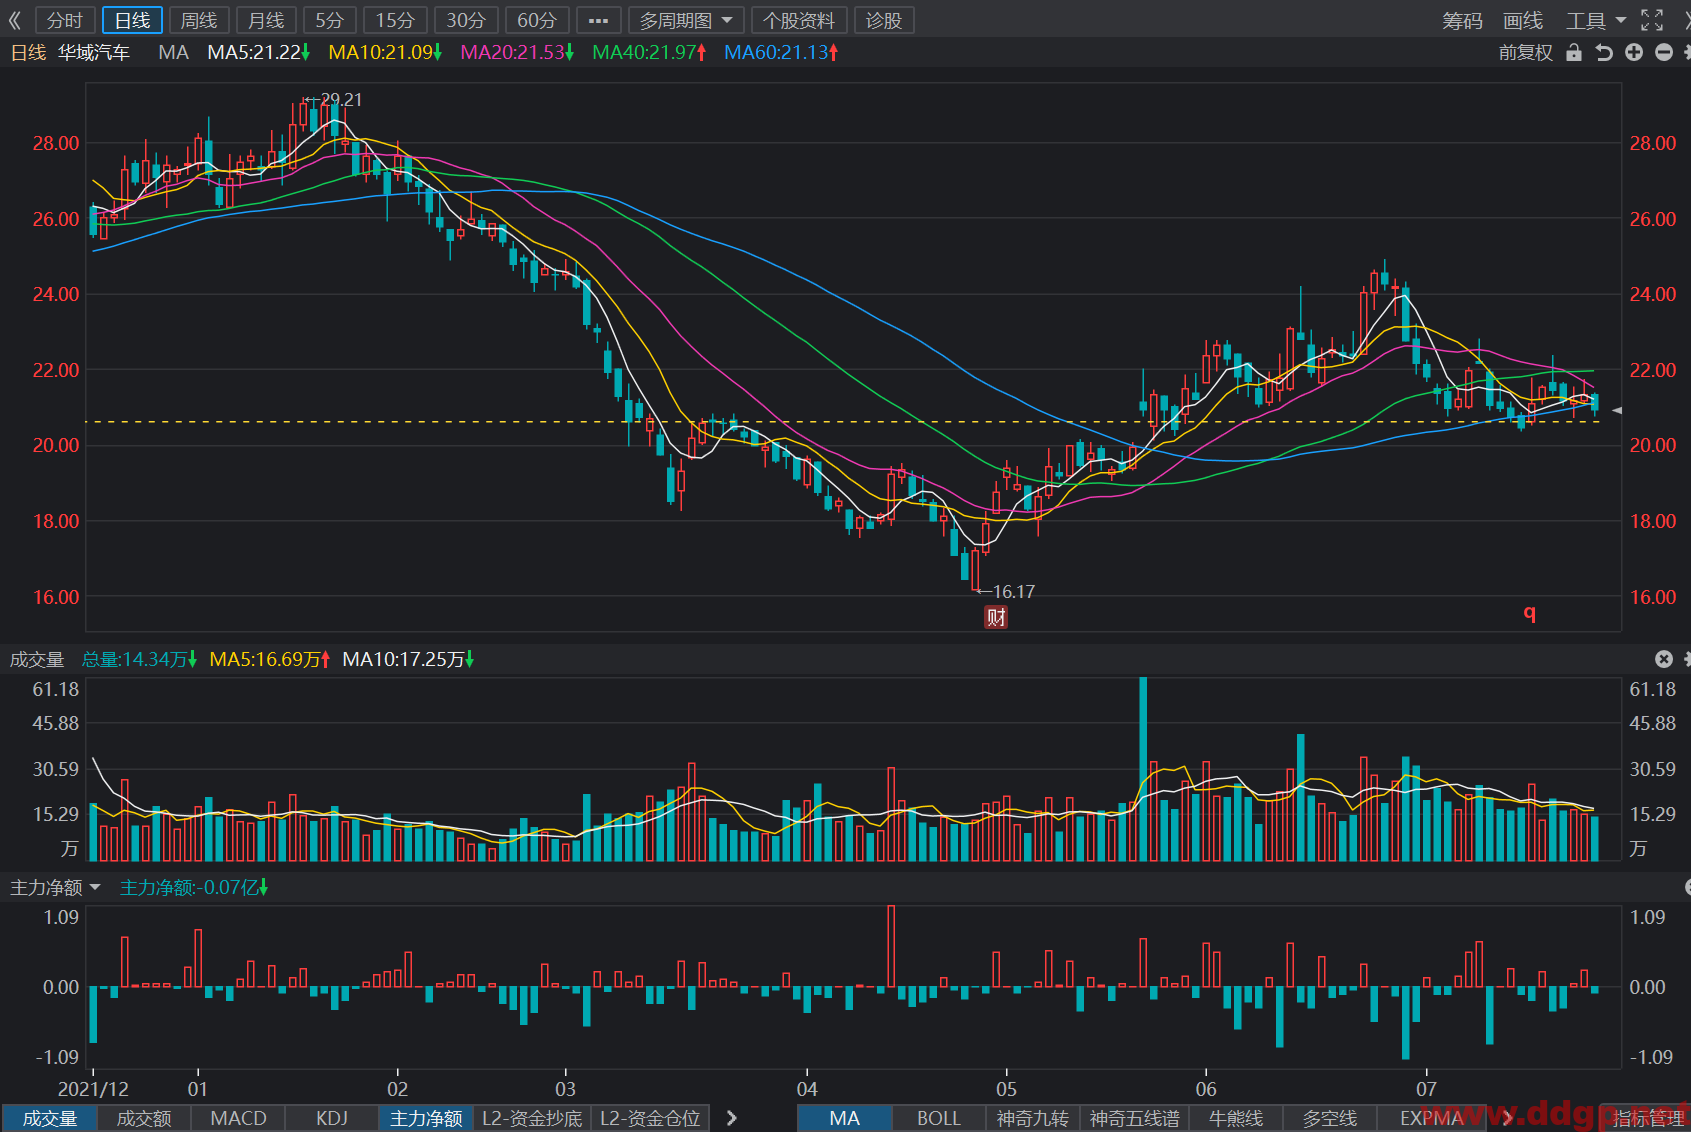The height and width of the screenshot is (1132, 1691).
Task: Click the 总量:14.34万 volume label
Action: (x=139, y=659)
